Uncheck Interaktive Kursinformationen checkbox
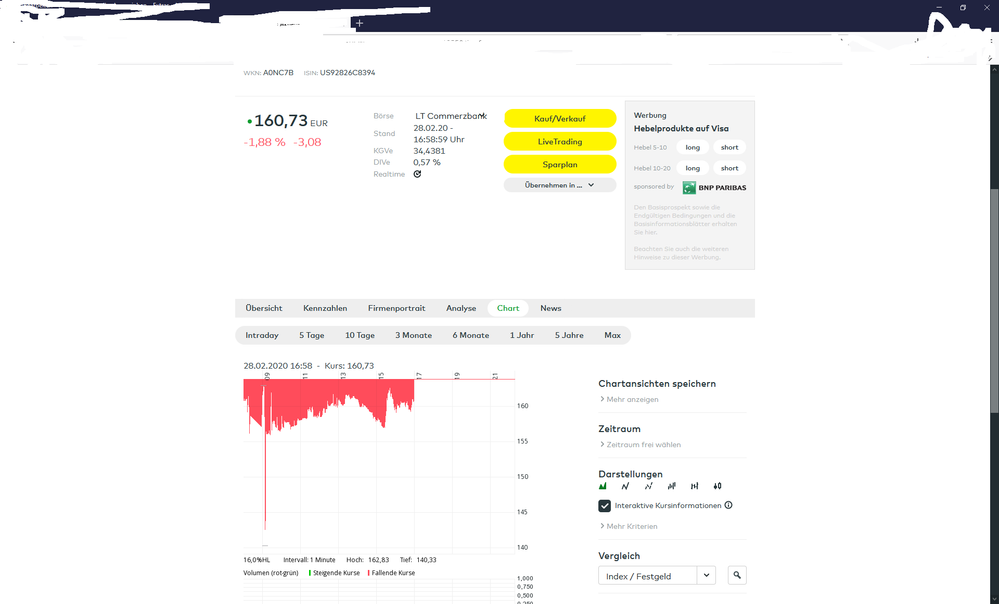999x604 pixels. click(x=605, y=506)
